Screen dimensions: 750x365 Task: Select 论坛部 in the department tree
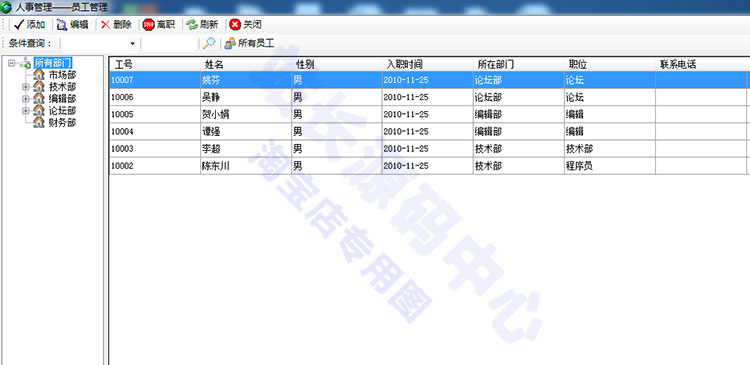click(x=62, y=111)
